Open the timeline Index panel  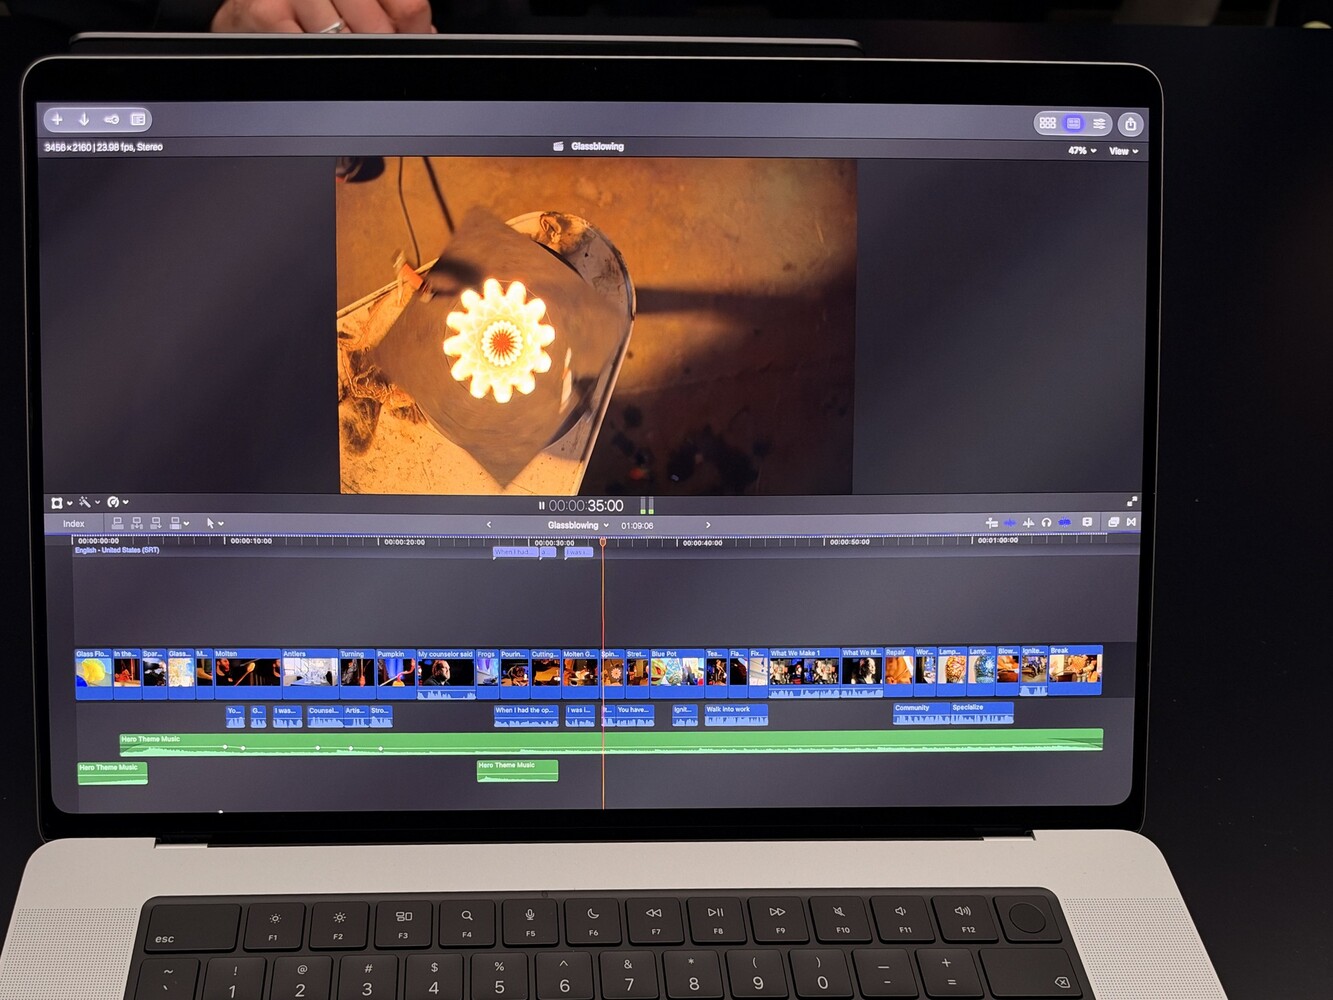[74, 524]
